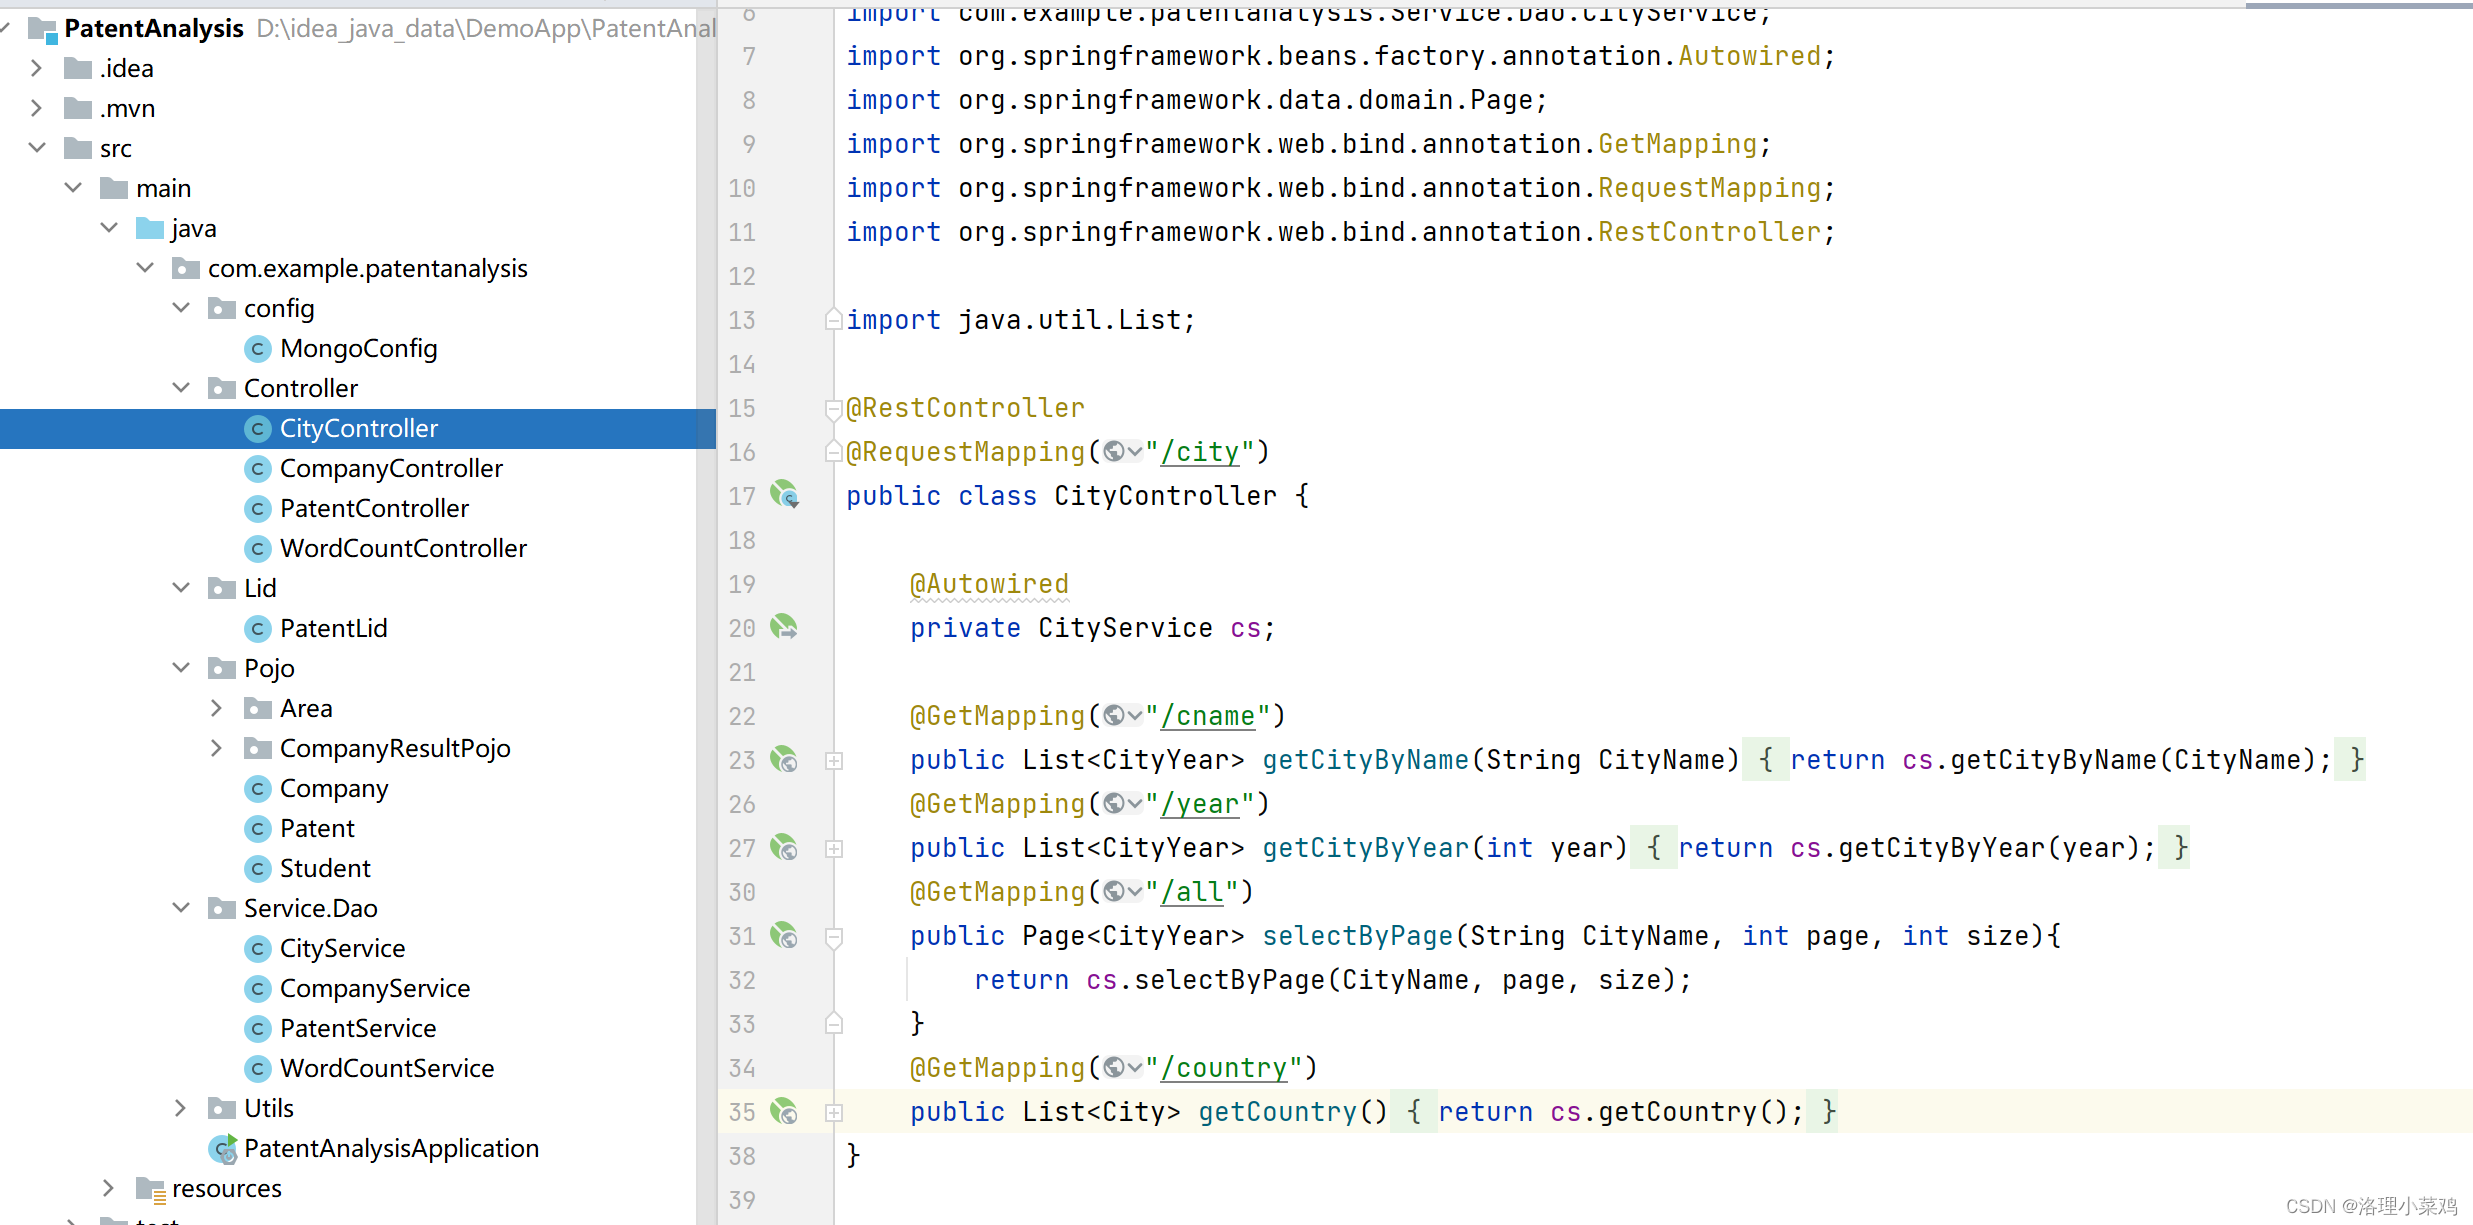Viewport: 2473px width, 1225px height.
Task: Click globe icon in "/country" GetMapping
Action: click(x=1114, y=1068)
